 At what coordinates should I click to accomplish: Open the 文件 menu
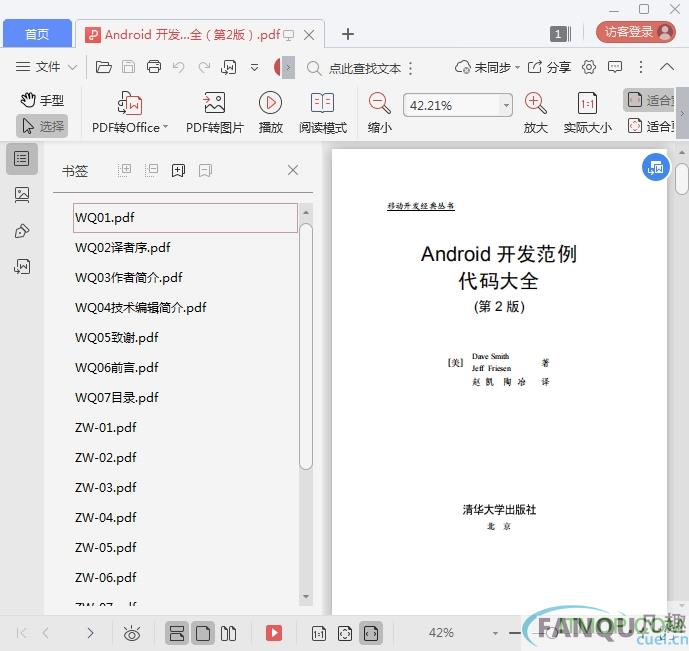[x=46, y=67]
